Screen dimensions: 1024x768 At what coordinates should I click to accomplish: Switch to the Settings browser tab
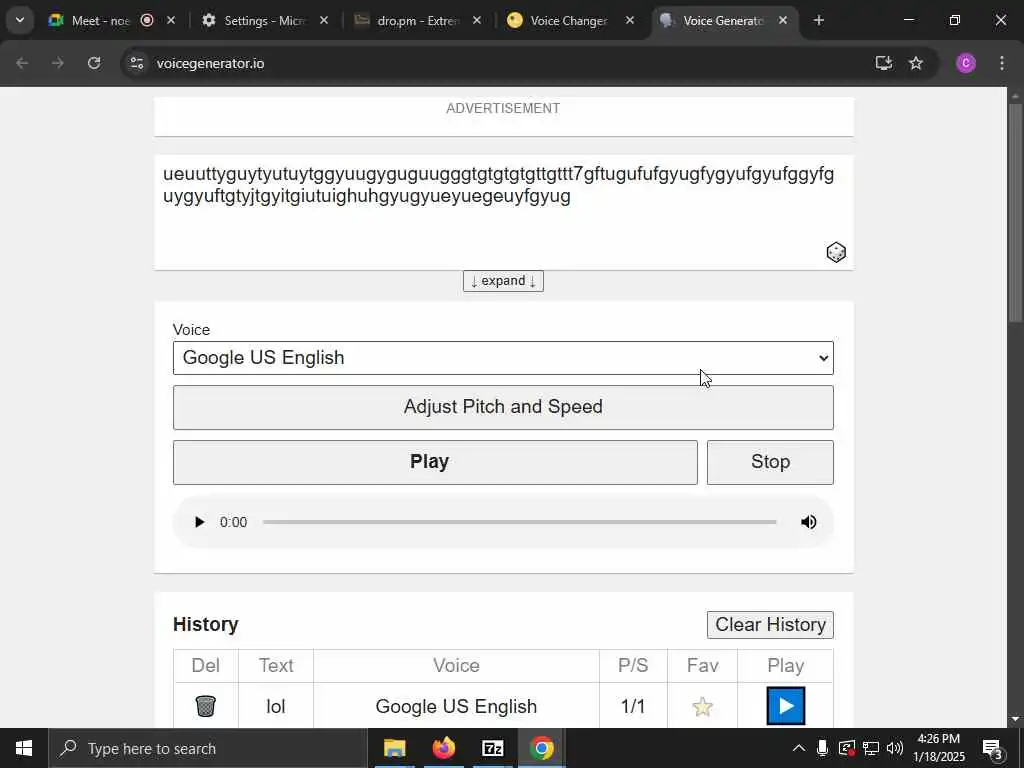[x=265, y=21]
